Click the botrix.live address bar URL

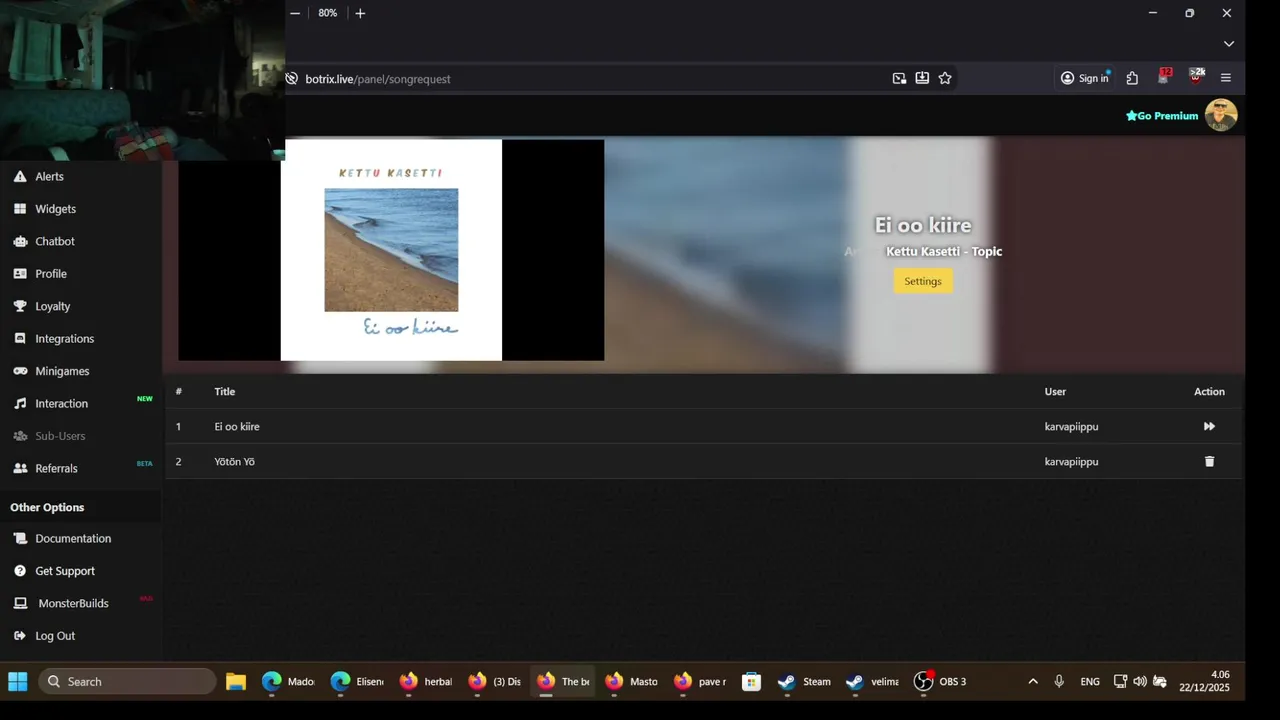click(378, 79)
